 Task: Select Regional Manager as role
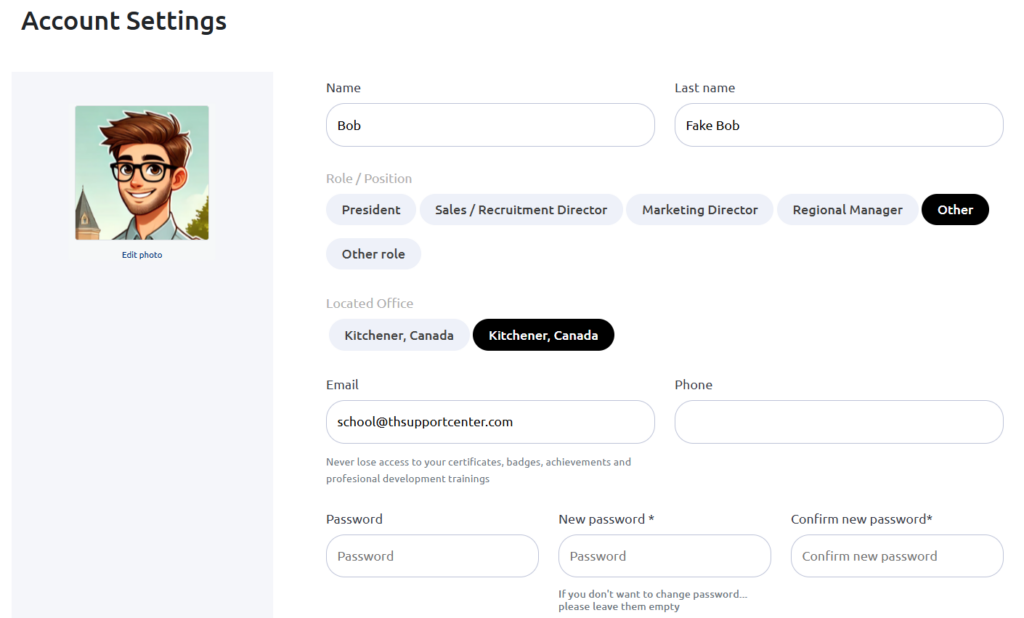point(847,210)
